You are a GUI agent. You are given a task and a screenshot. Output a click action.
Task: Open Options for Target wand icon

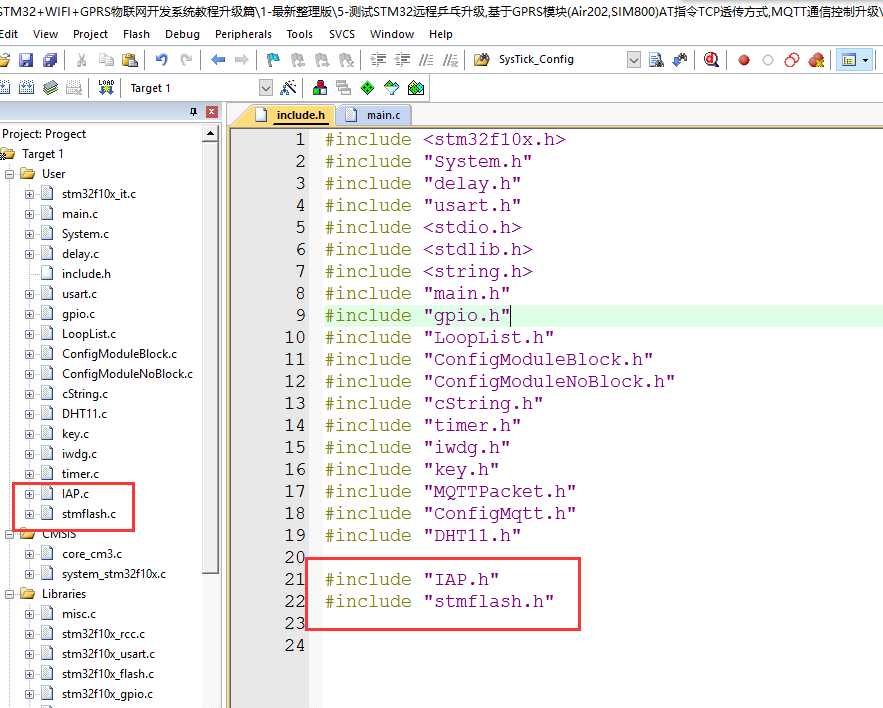coord(288,88)
